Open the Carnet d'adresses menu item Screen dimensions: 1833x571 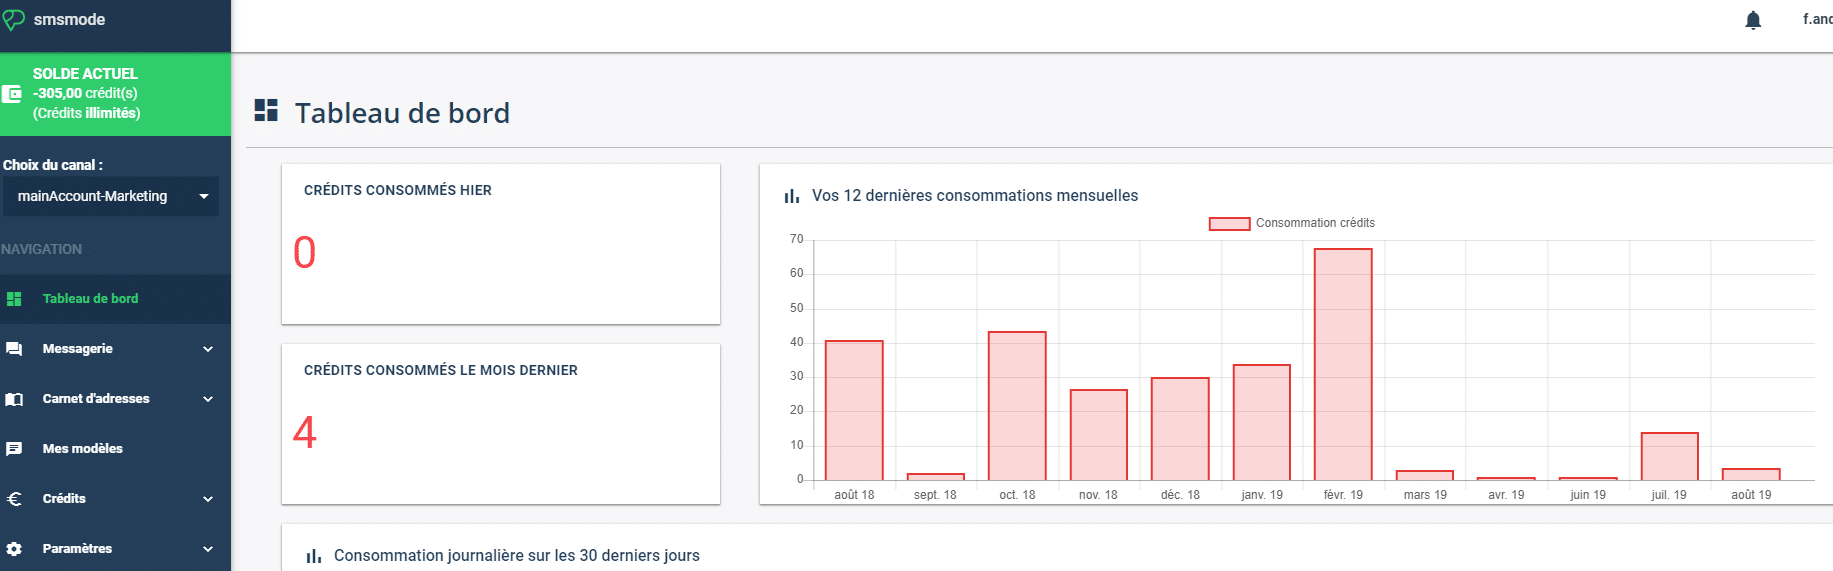point(115,399)
